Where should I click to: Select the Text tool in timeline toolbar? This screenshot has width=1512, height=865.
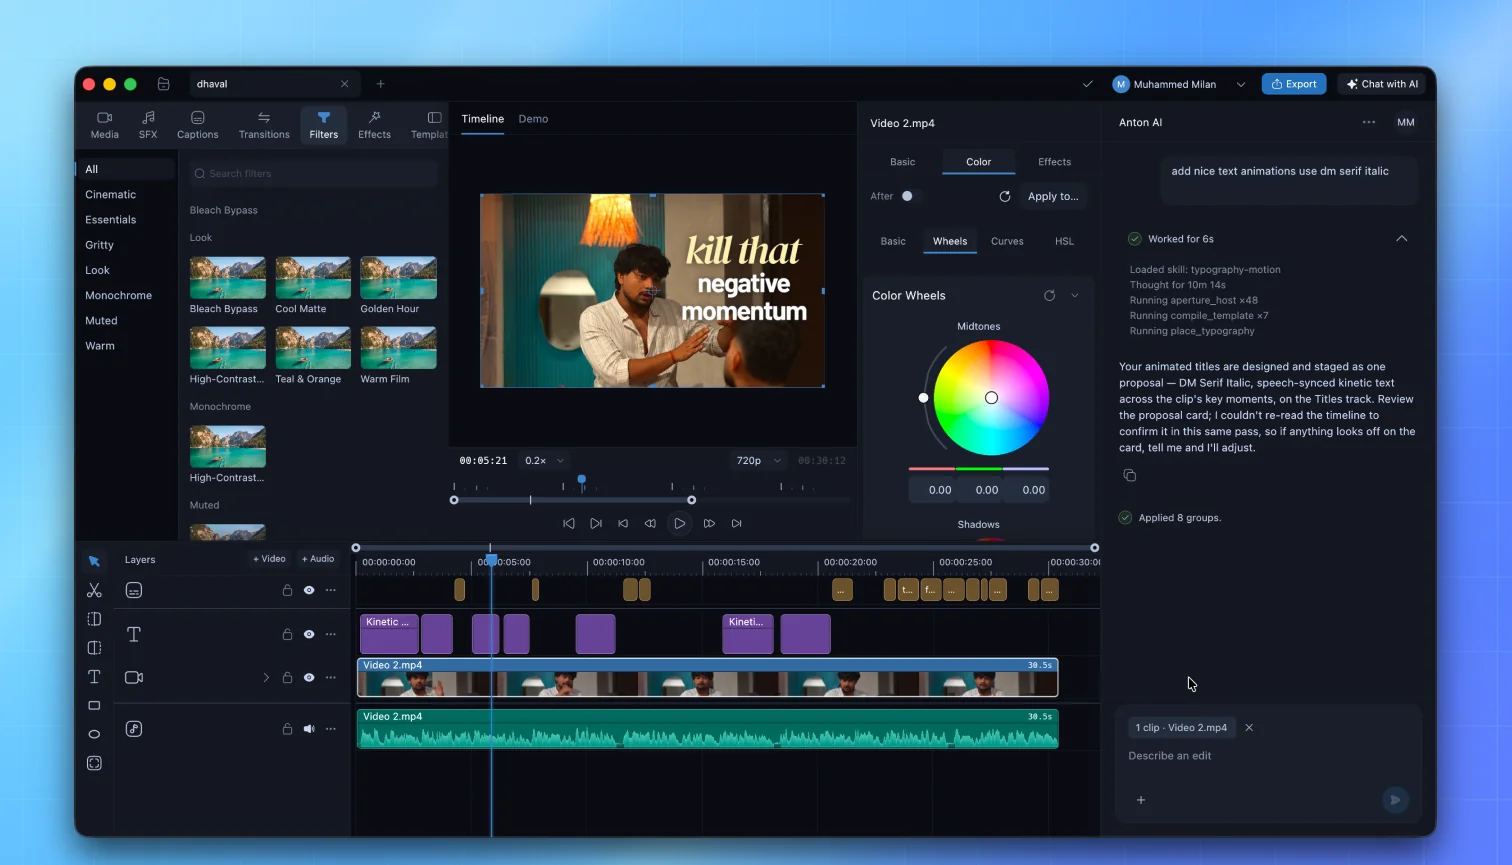(94, 677)
